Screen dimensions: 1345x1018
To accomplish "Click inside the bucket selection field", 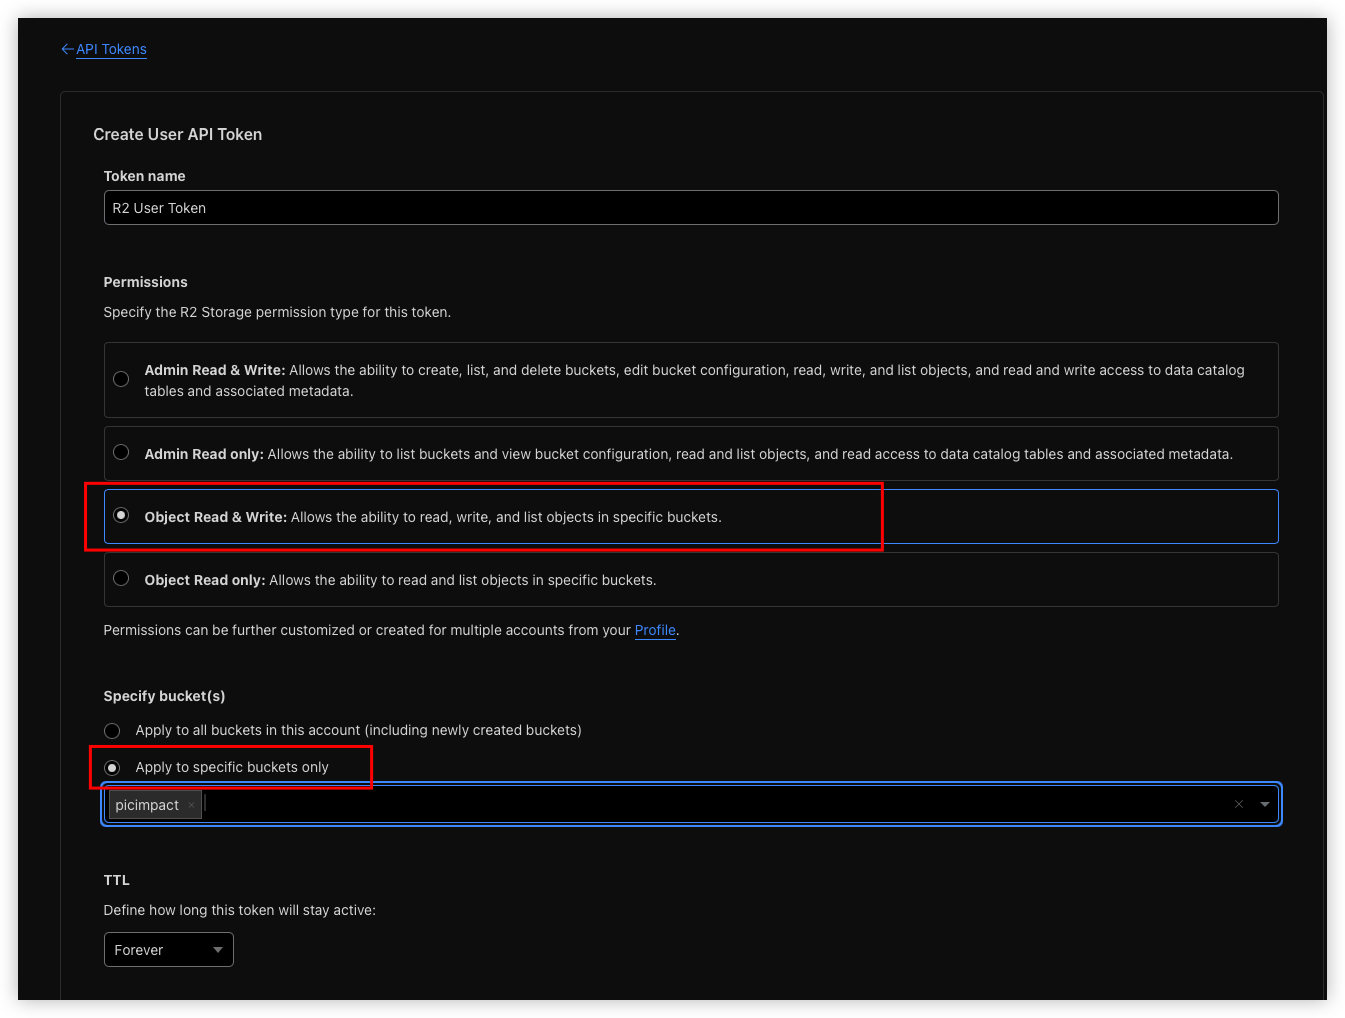I will 691,804.
